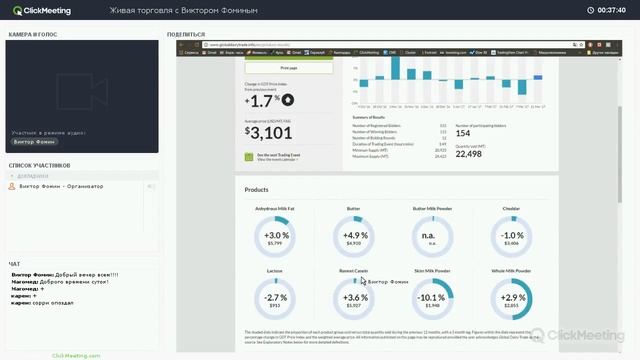640x360 pixels.
Task: Click the Whole Milk Powder +2.9% donut
Action: [x=511, y=299]
